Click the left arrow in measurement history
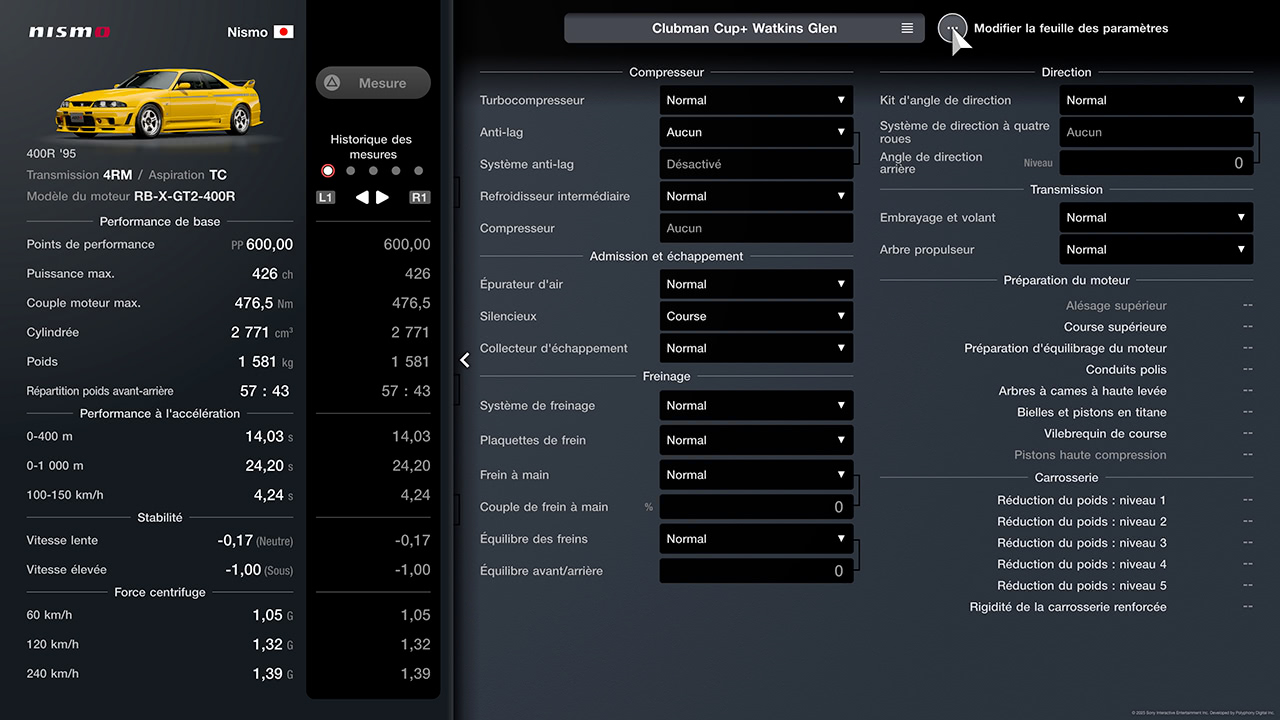 tap(362, 197)
